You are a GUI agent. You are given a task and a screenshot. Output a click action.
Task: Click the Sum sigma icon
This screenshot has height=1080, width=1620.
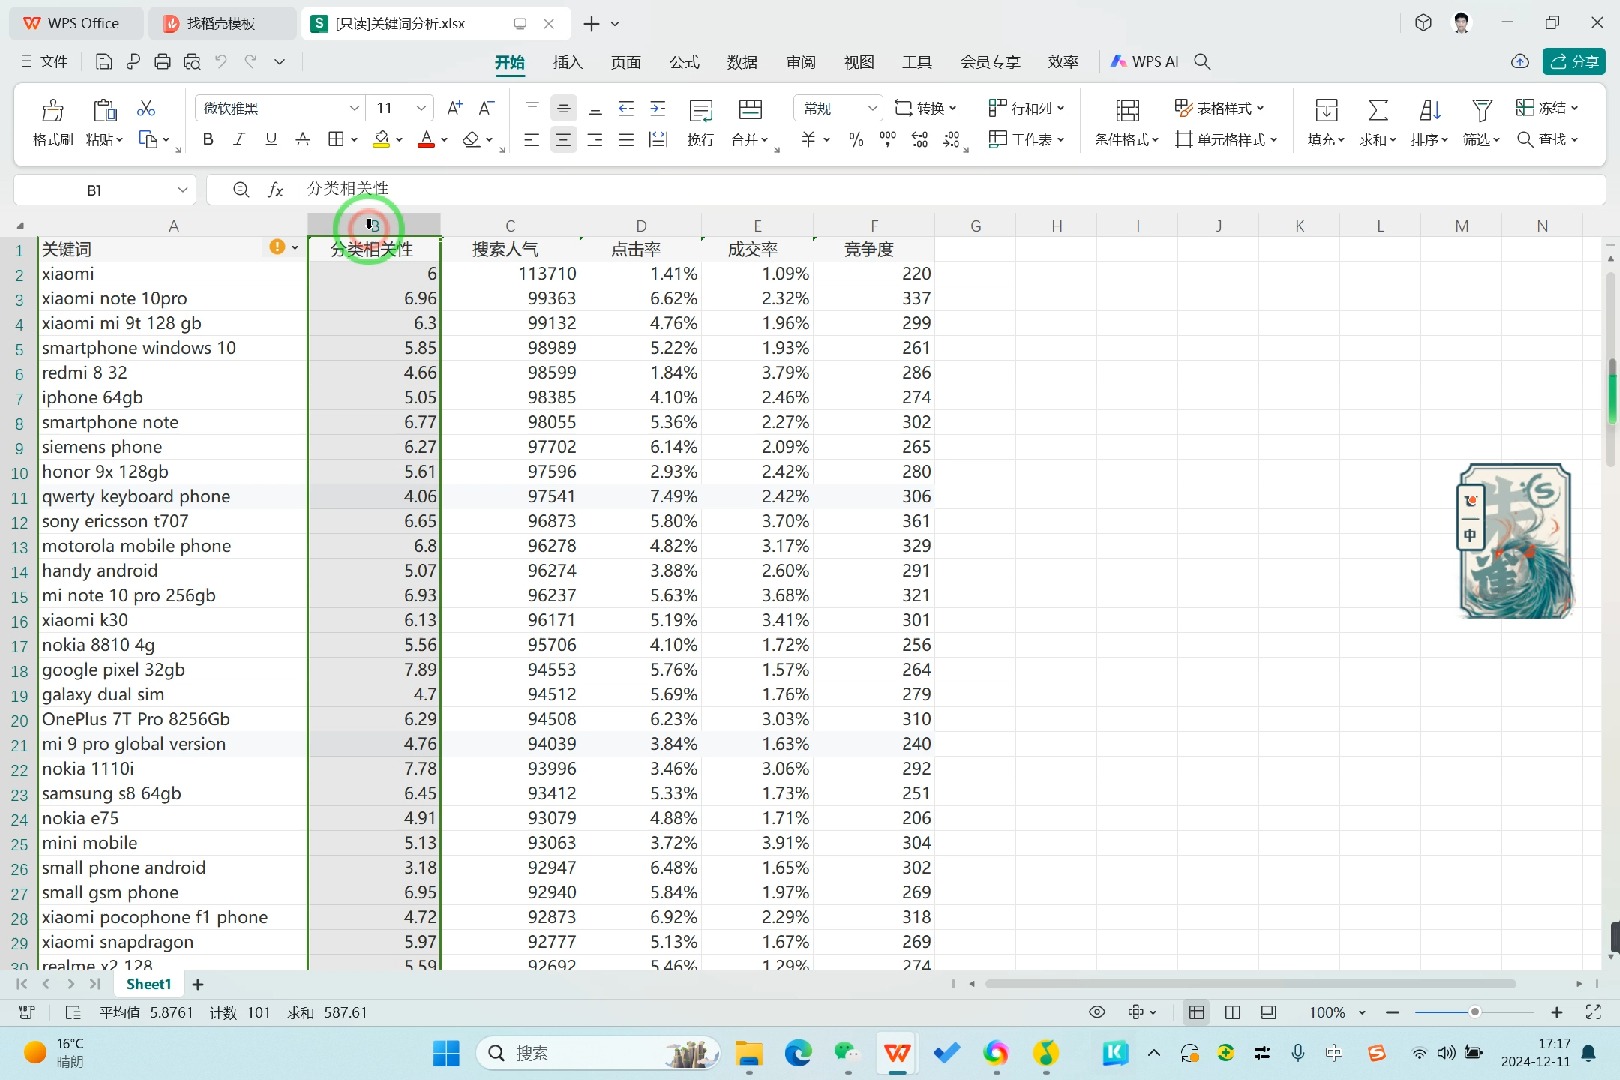pos(1378,110)
